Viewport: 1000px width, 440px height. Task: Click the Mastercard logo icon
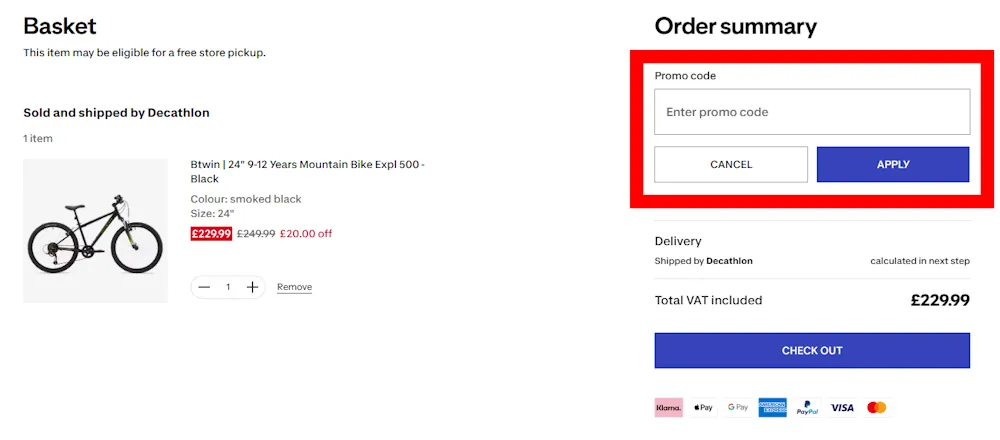click(x=877, y=408)
